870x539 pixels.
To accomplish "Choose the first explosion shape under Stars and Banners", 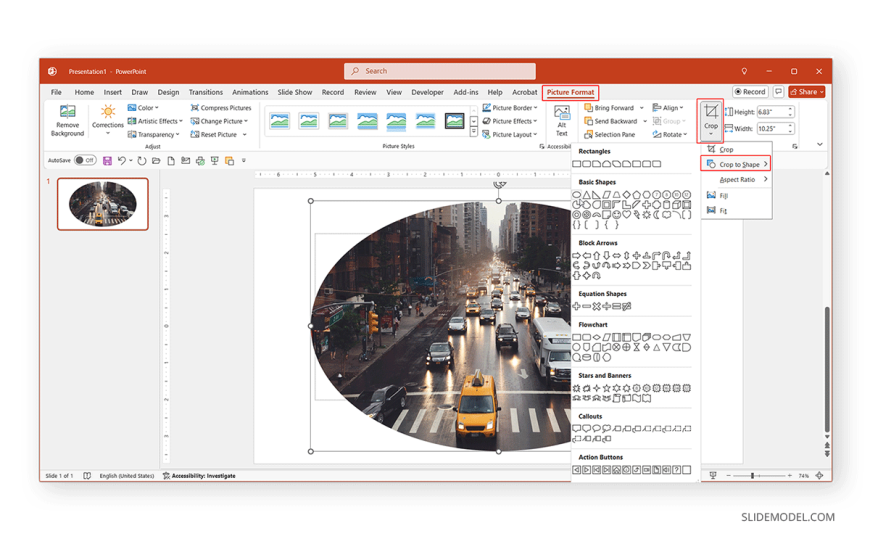I will point(576,388).
